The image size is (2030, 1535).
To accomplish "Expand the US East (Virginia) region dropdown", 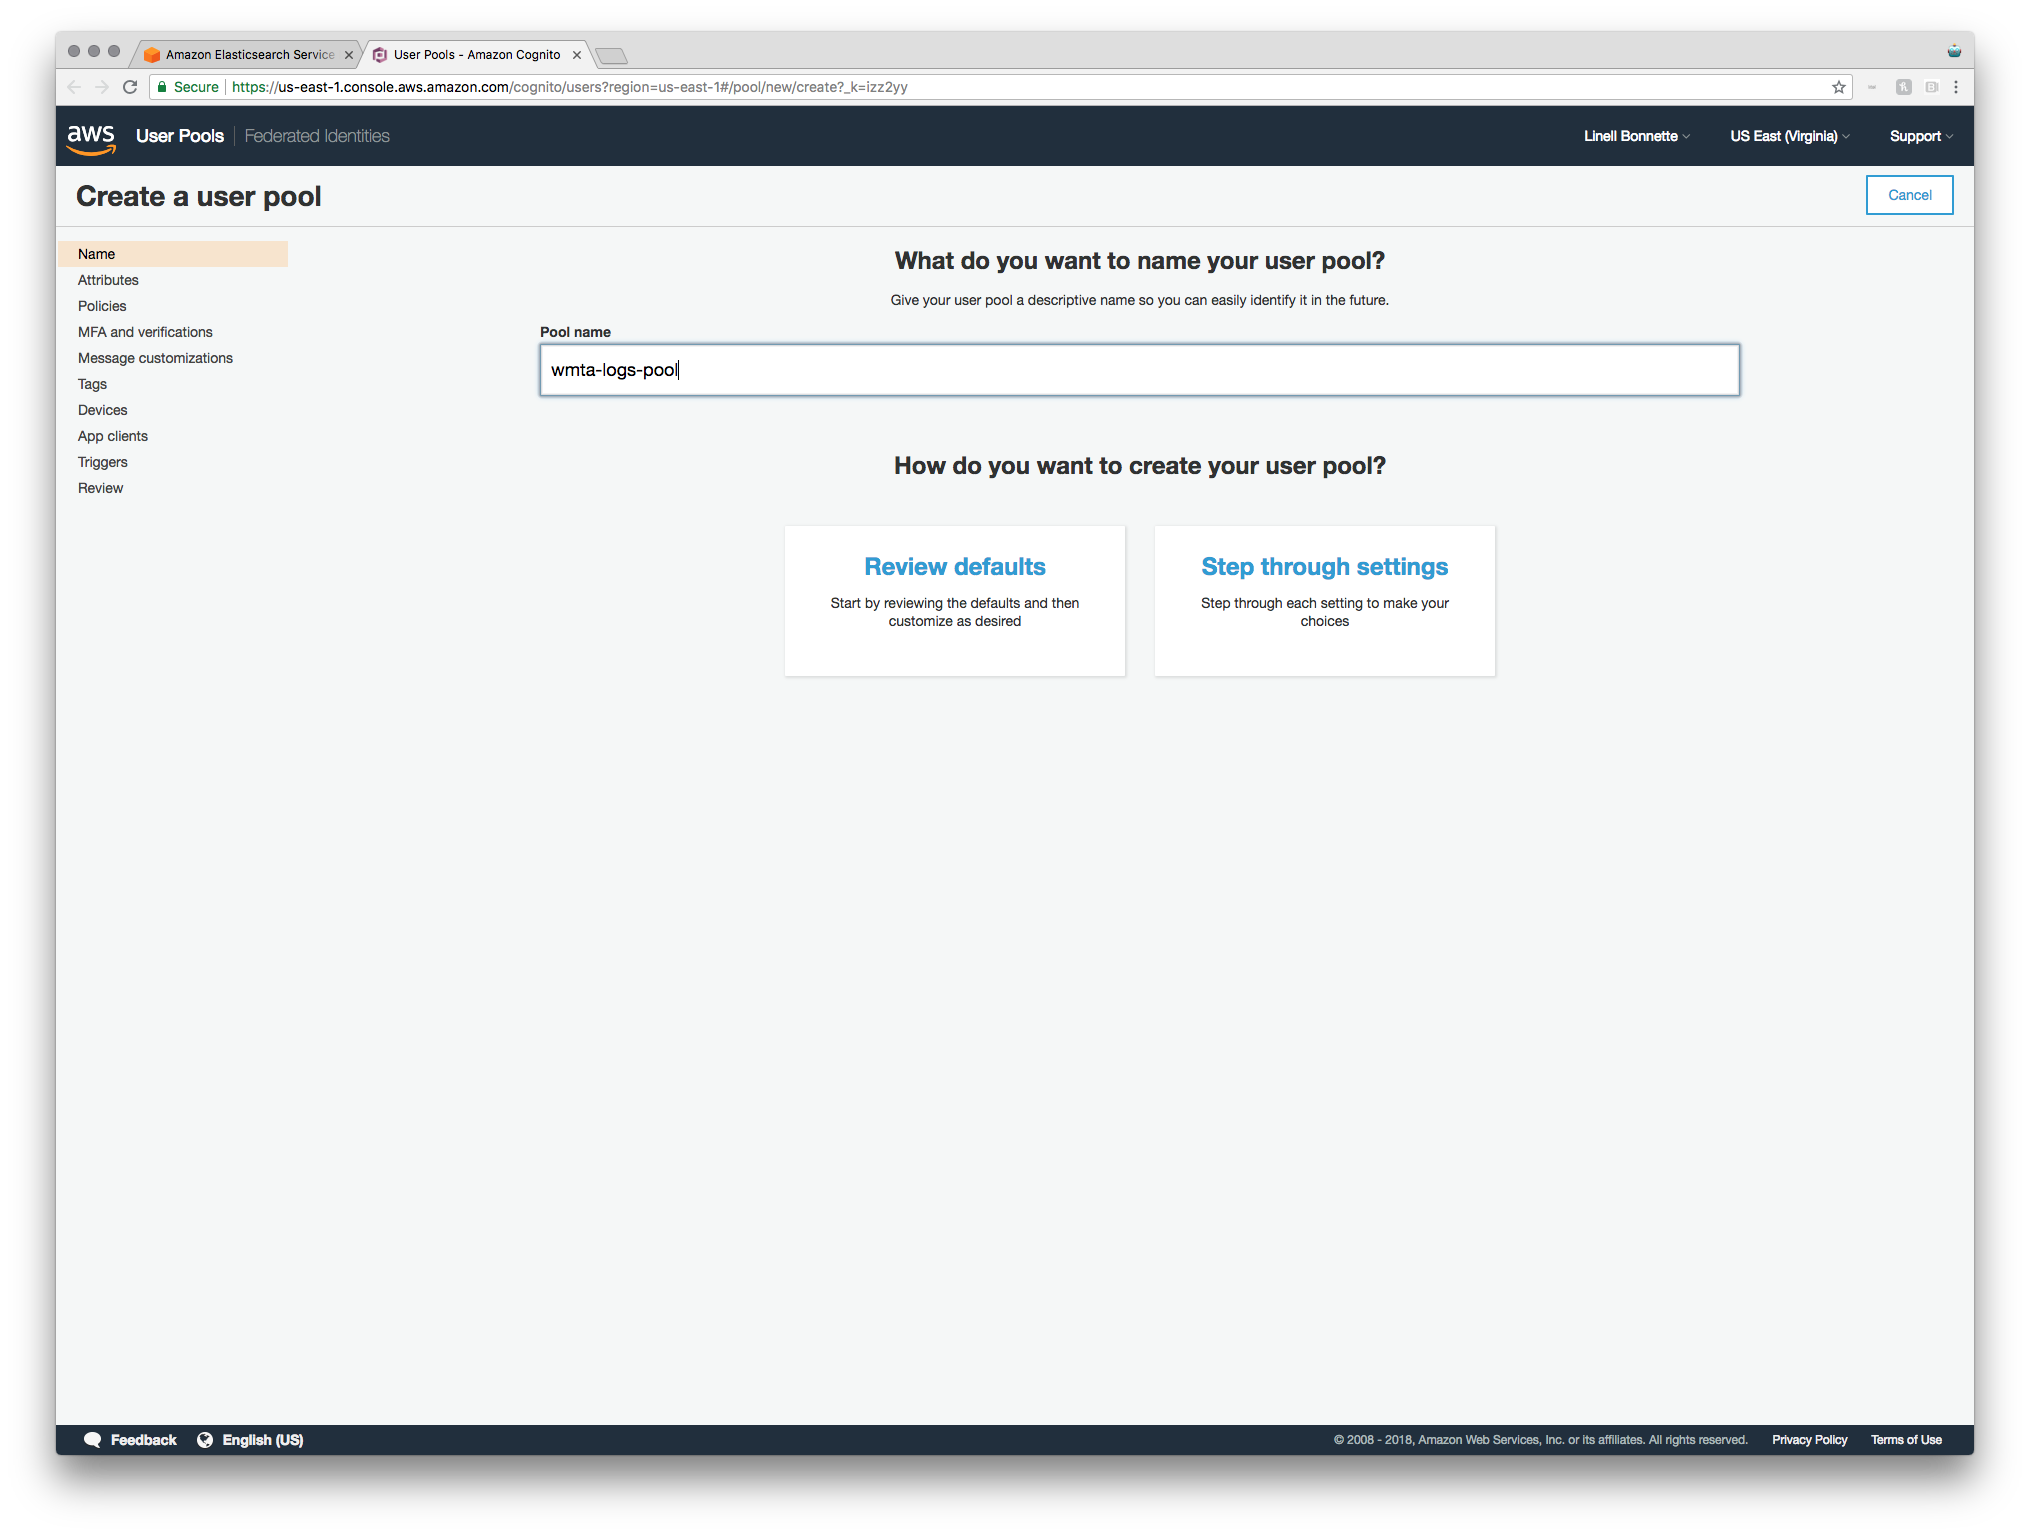I will click(1790, 136).
